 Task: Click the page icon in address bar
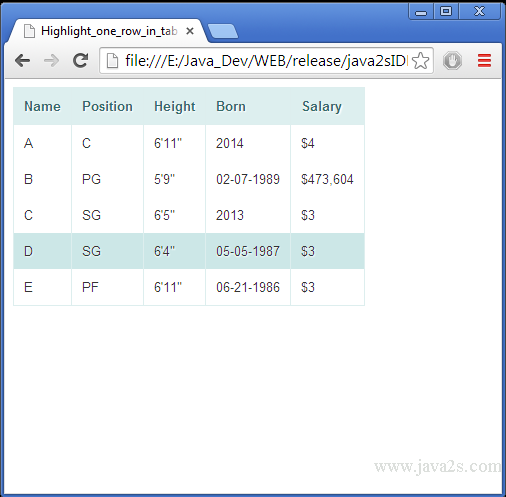pyautogui.click(x=112, y=61)
